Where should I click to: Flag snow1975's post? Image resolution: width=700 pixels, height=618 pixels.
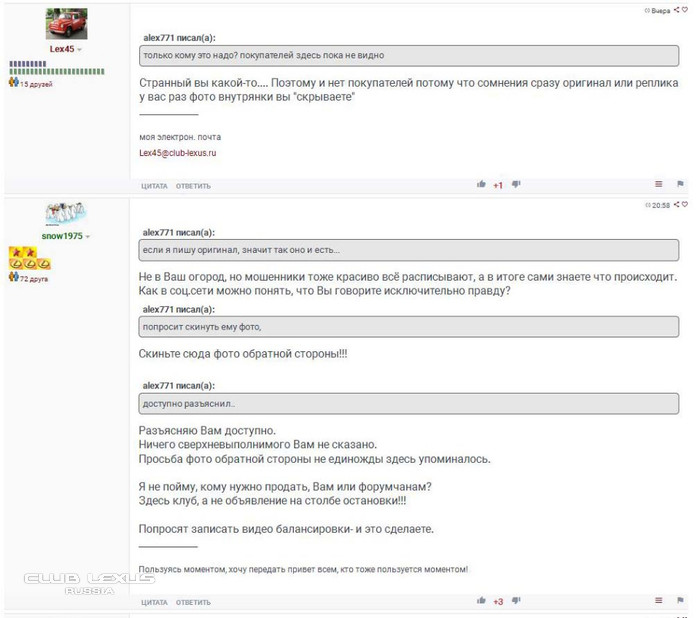click(x=680, y=601)
